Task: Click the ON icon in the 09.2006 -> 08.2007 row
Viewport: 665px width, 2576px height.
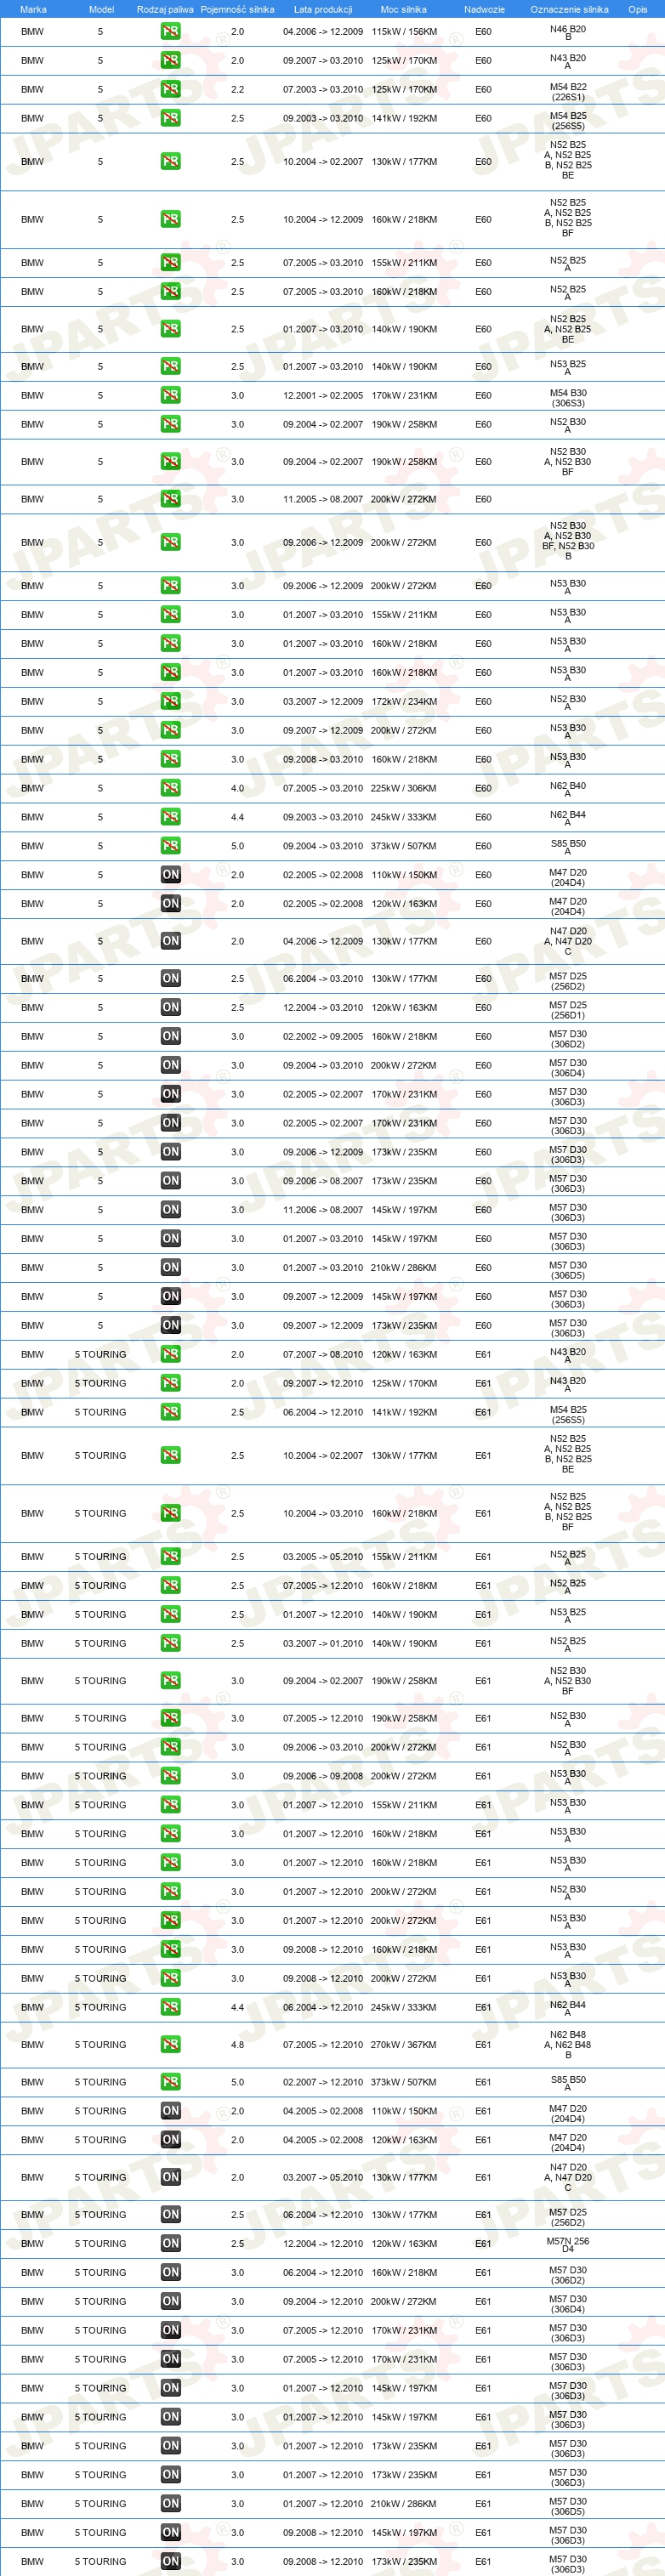Action: click(171, 1180)
